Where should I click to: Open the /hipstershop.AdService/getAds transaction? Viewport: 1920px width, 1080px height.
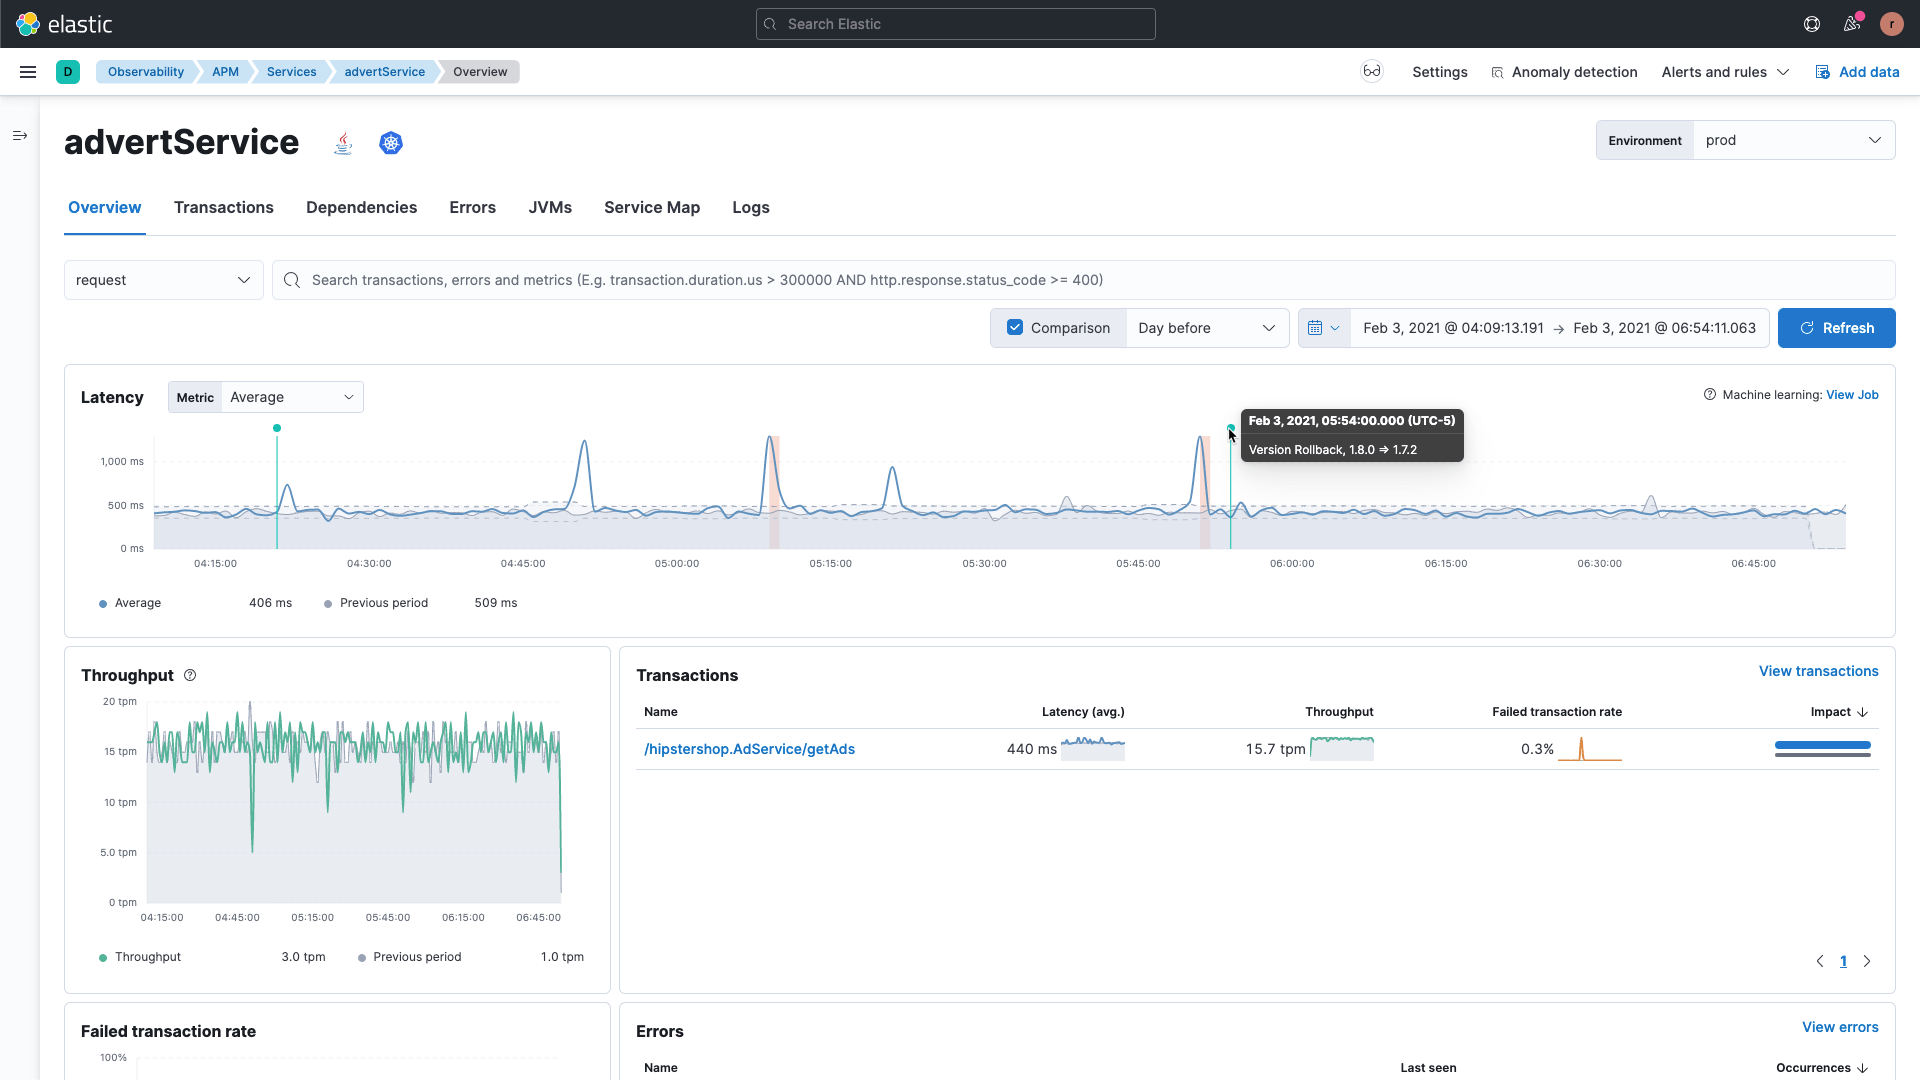point(749,749)
